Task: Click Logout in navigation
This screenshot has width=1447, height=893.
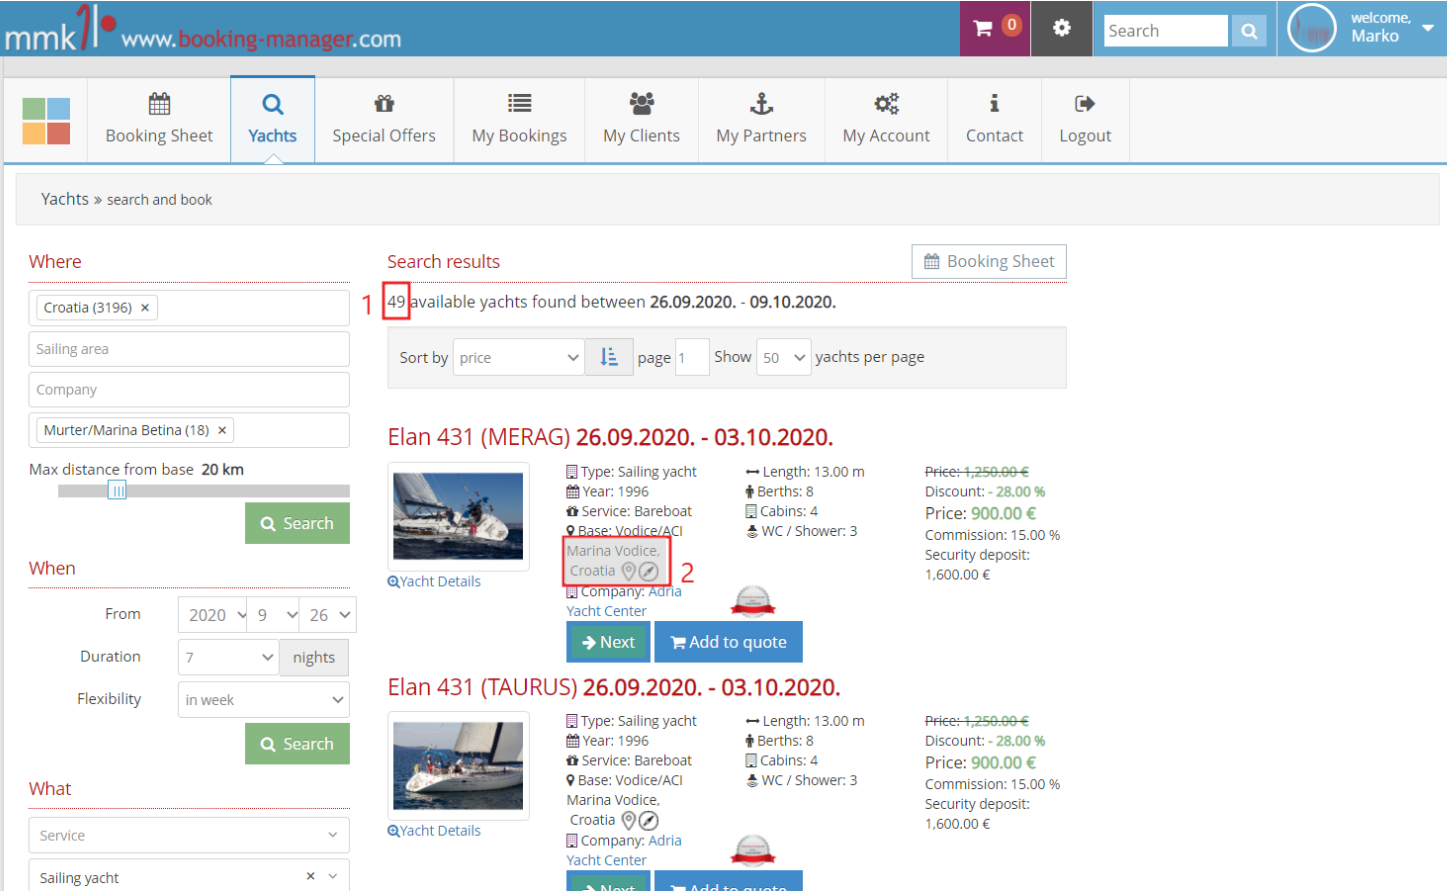Action: tap(1085, 119)
